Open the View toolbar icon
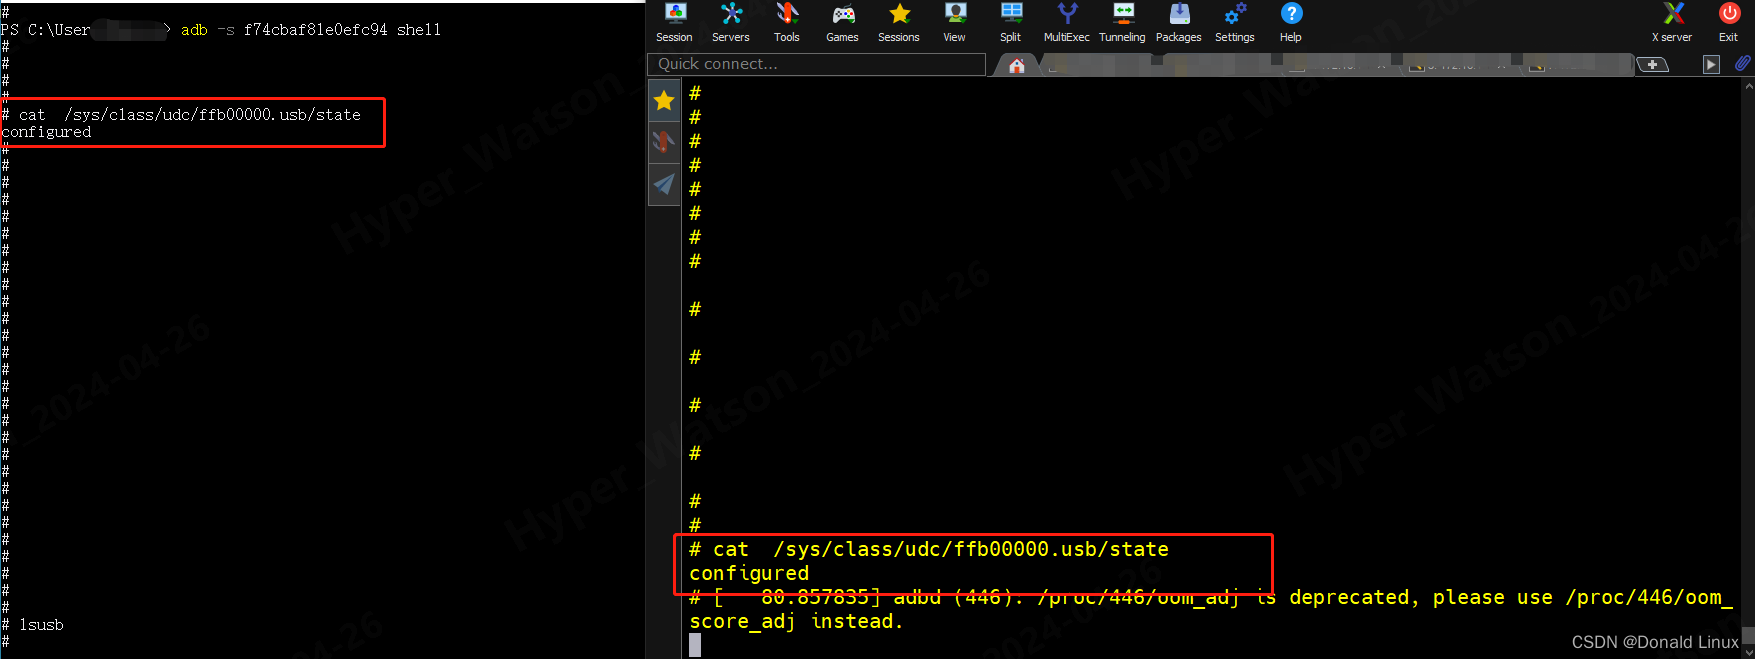This screenshot has height=659, width=1755. 955,22
